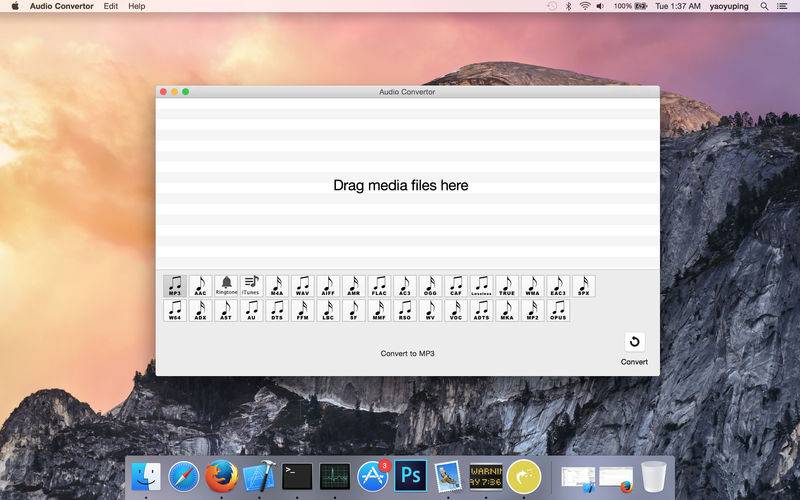Select the W64 format icon
This screenshot has width=800, height=500.
coord(175,310)
